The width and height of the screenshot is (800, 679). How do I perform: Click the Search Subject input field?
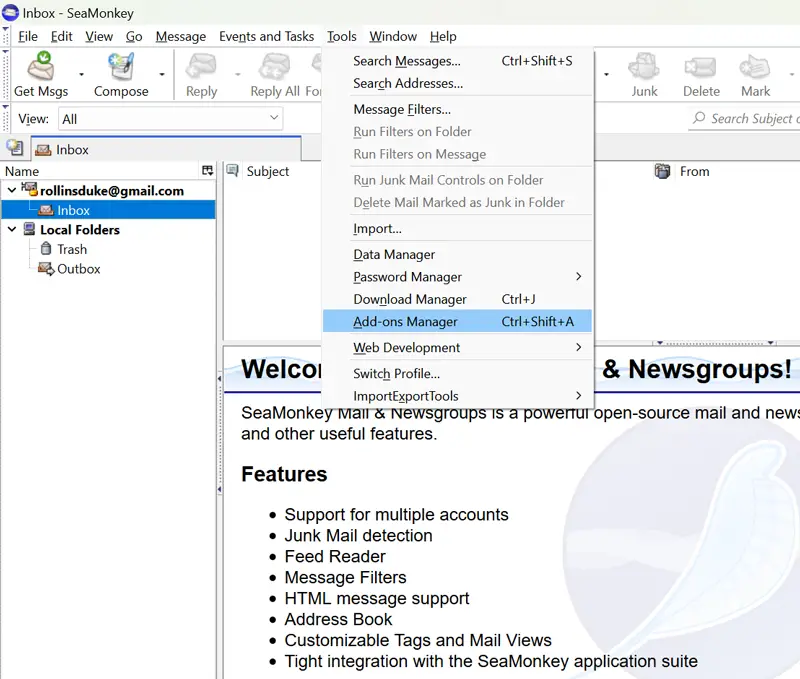point(750,119)
